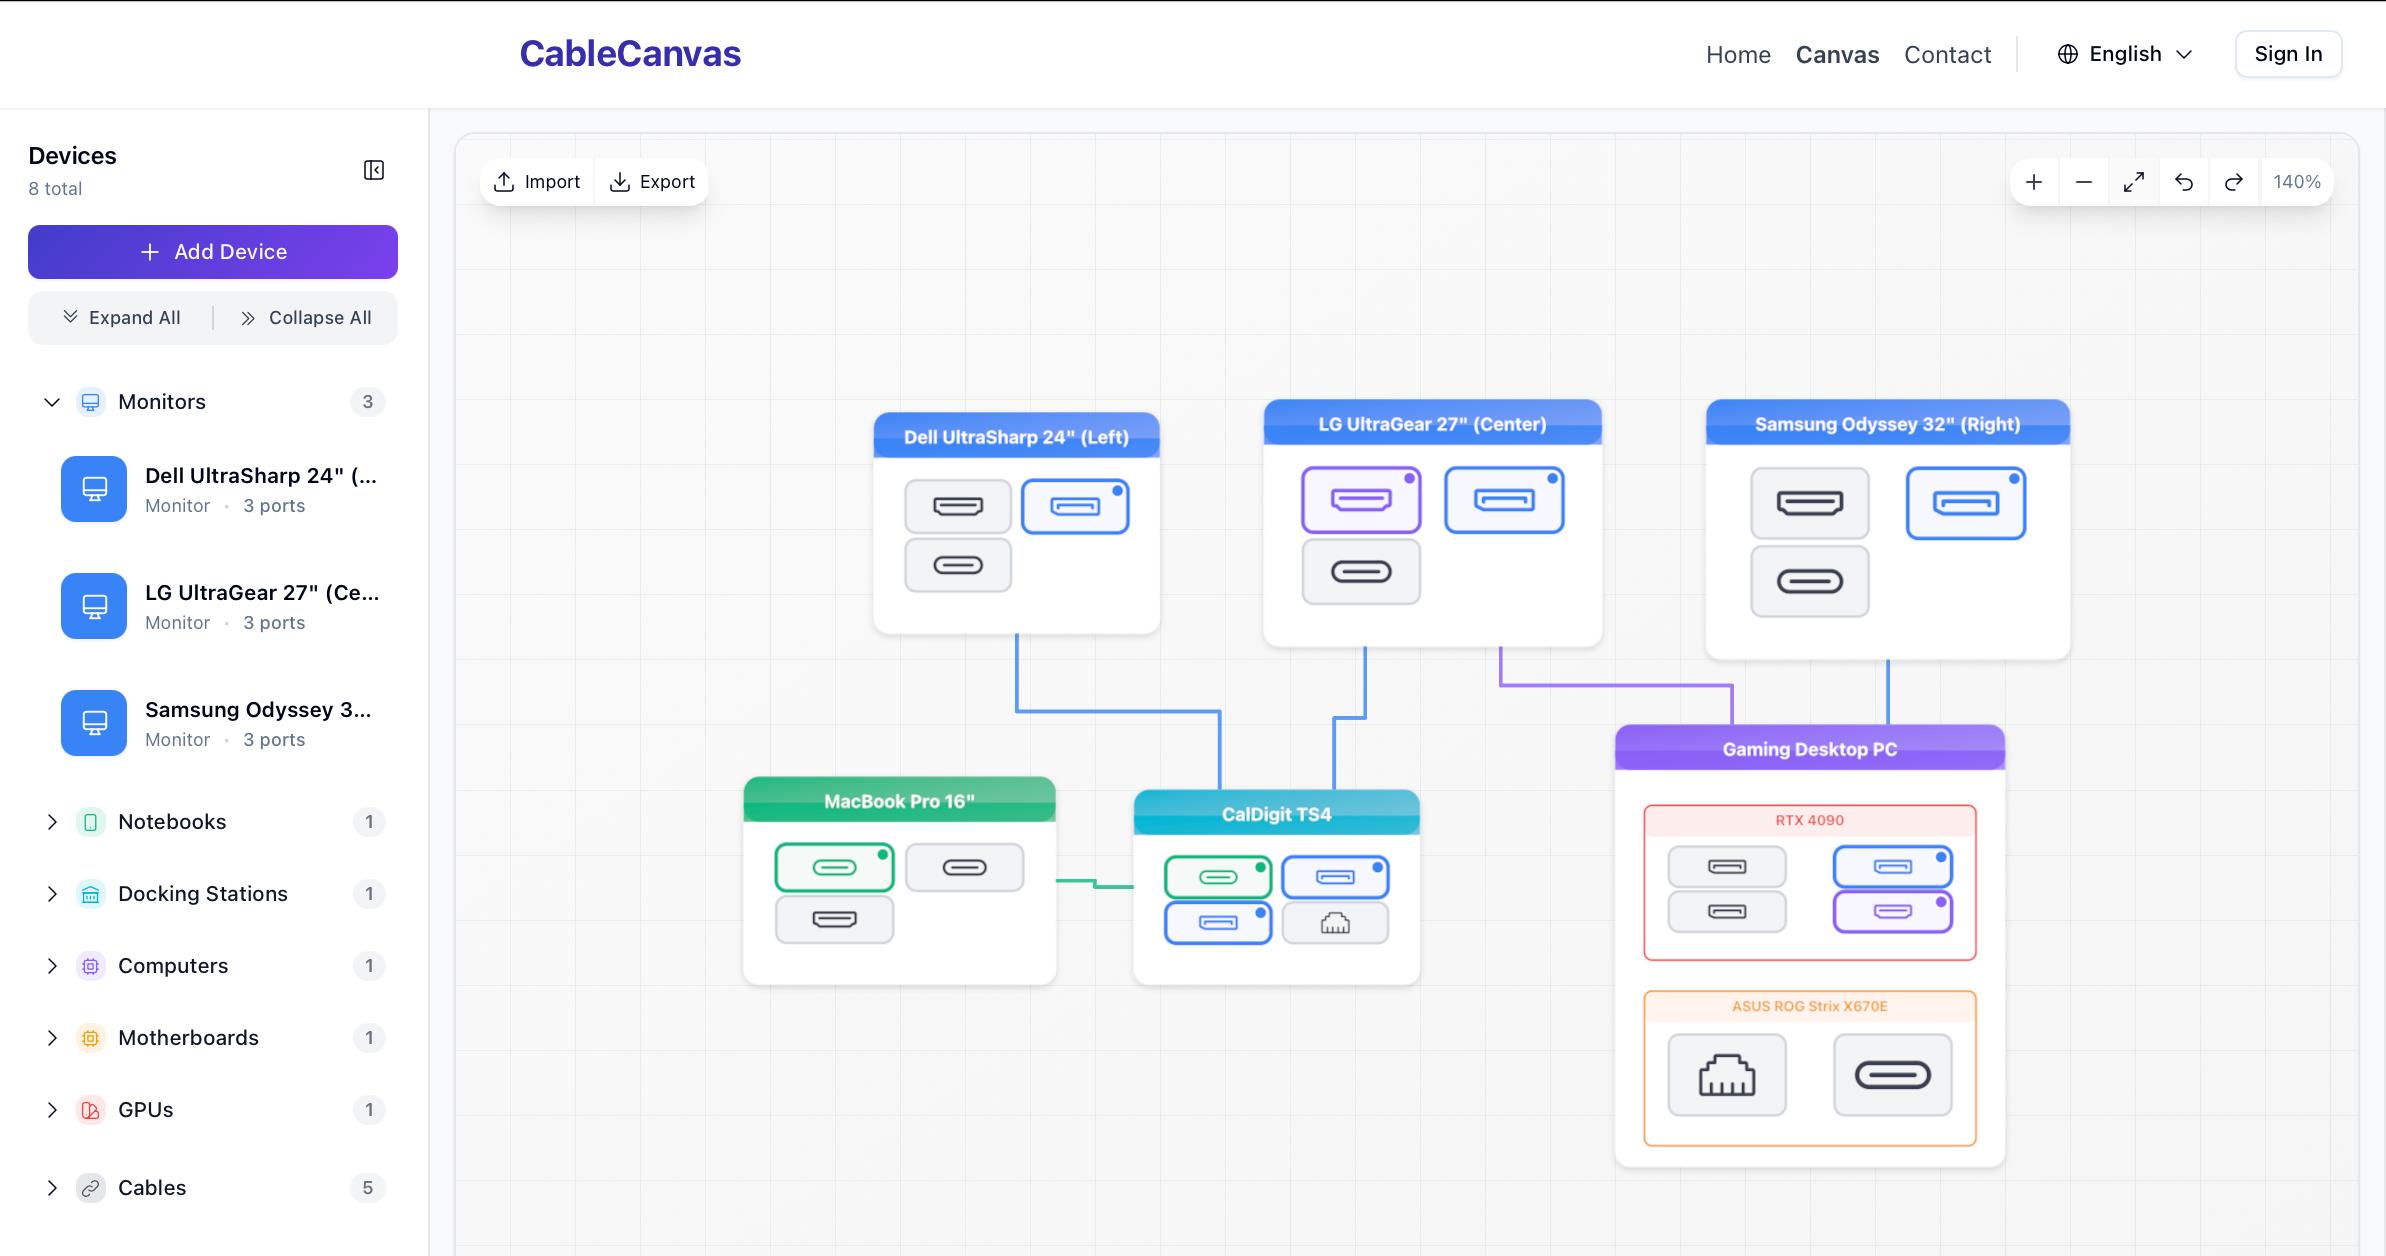
Task: Collapse the Devices sidebar panel icon
Action: [374, 170]
